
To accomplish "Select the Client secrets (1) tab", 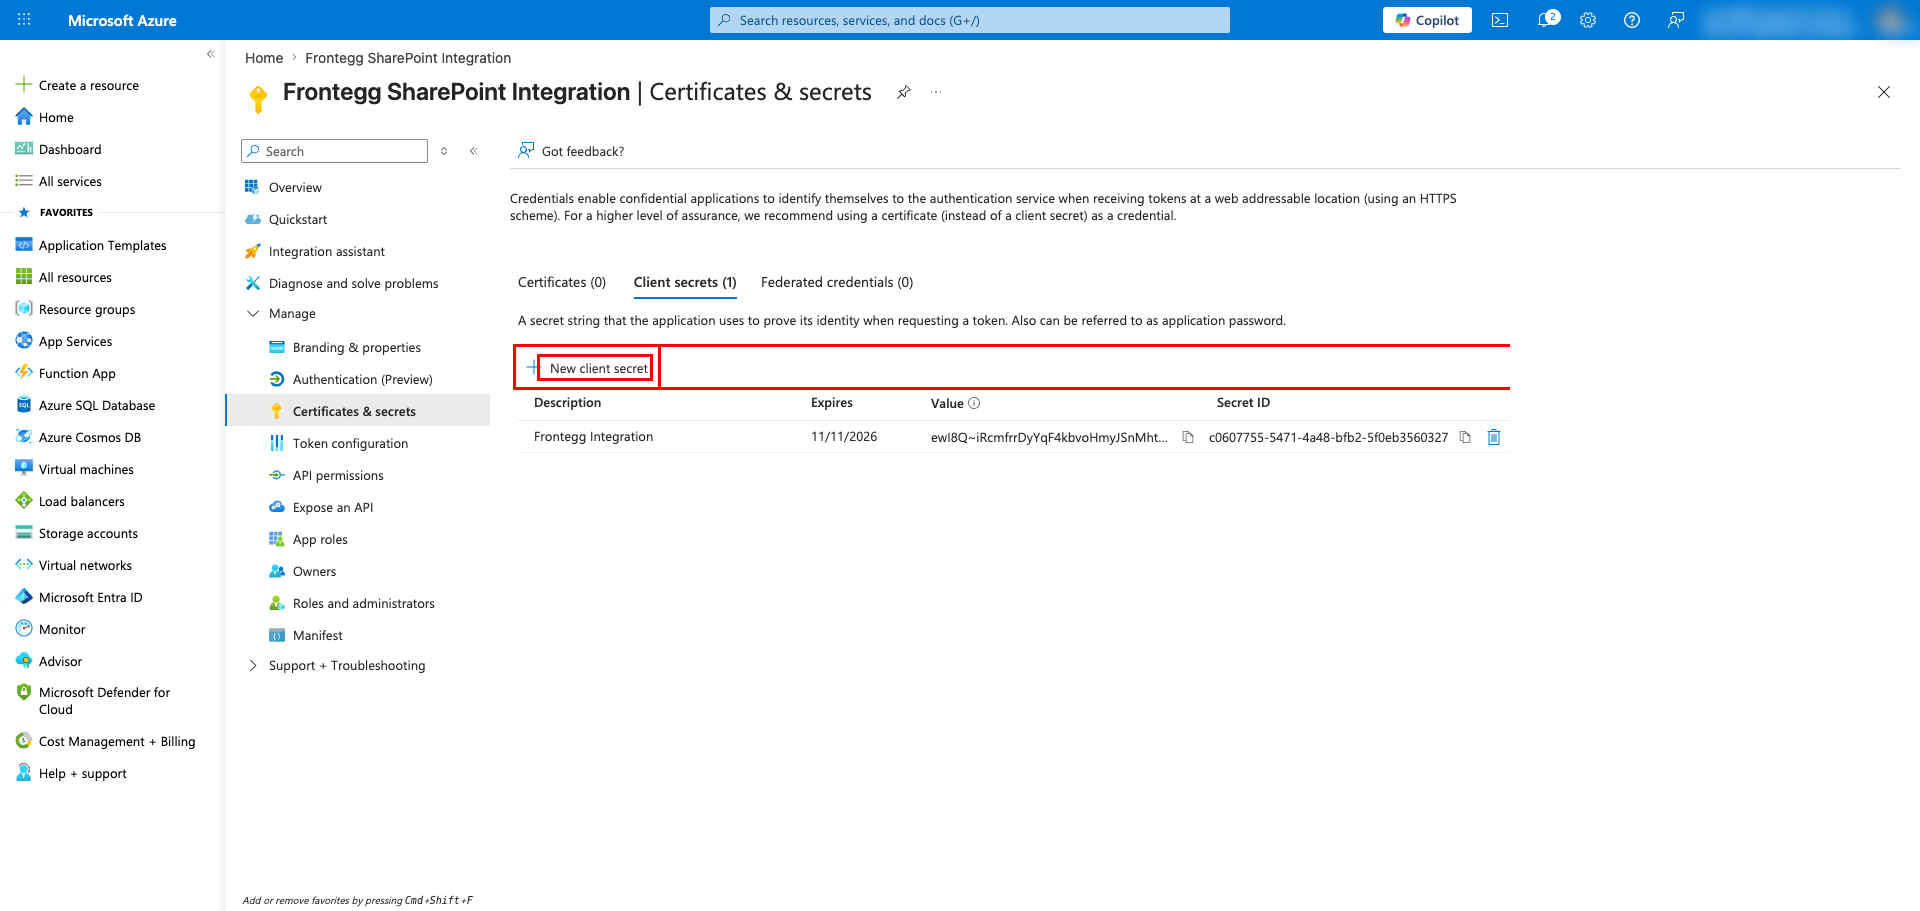I will (685, 283).
